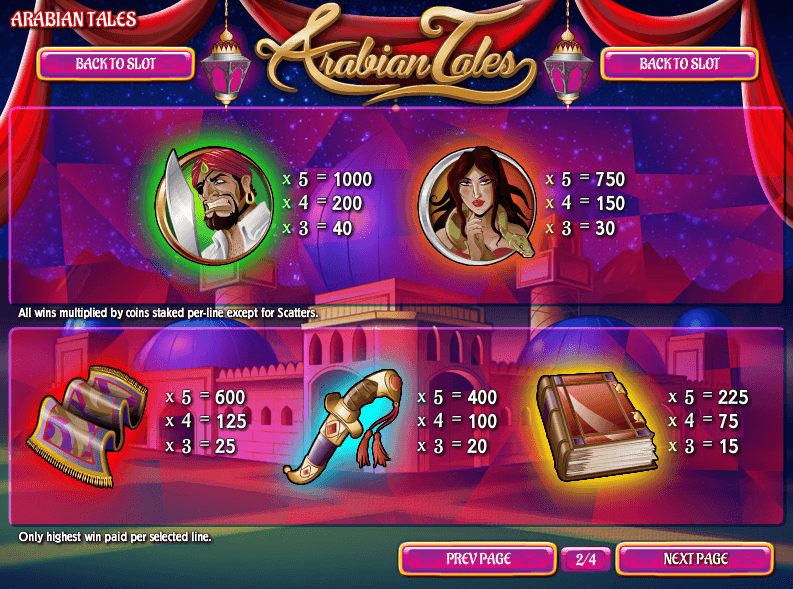Click the right hanging lantern
The image size is (793, 589).
pyautogui.click(x=567, y=68)
